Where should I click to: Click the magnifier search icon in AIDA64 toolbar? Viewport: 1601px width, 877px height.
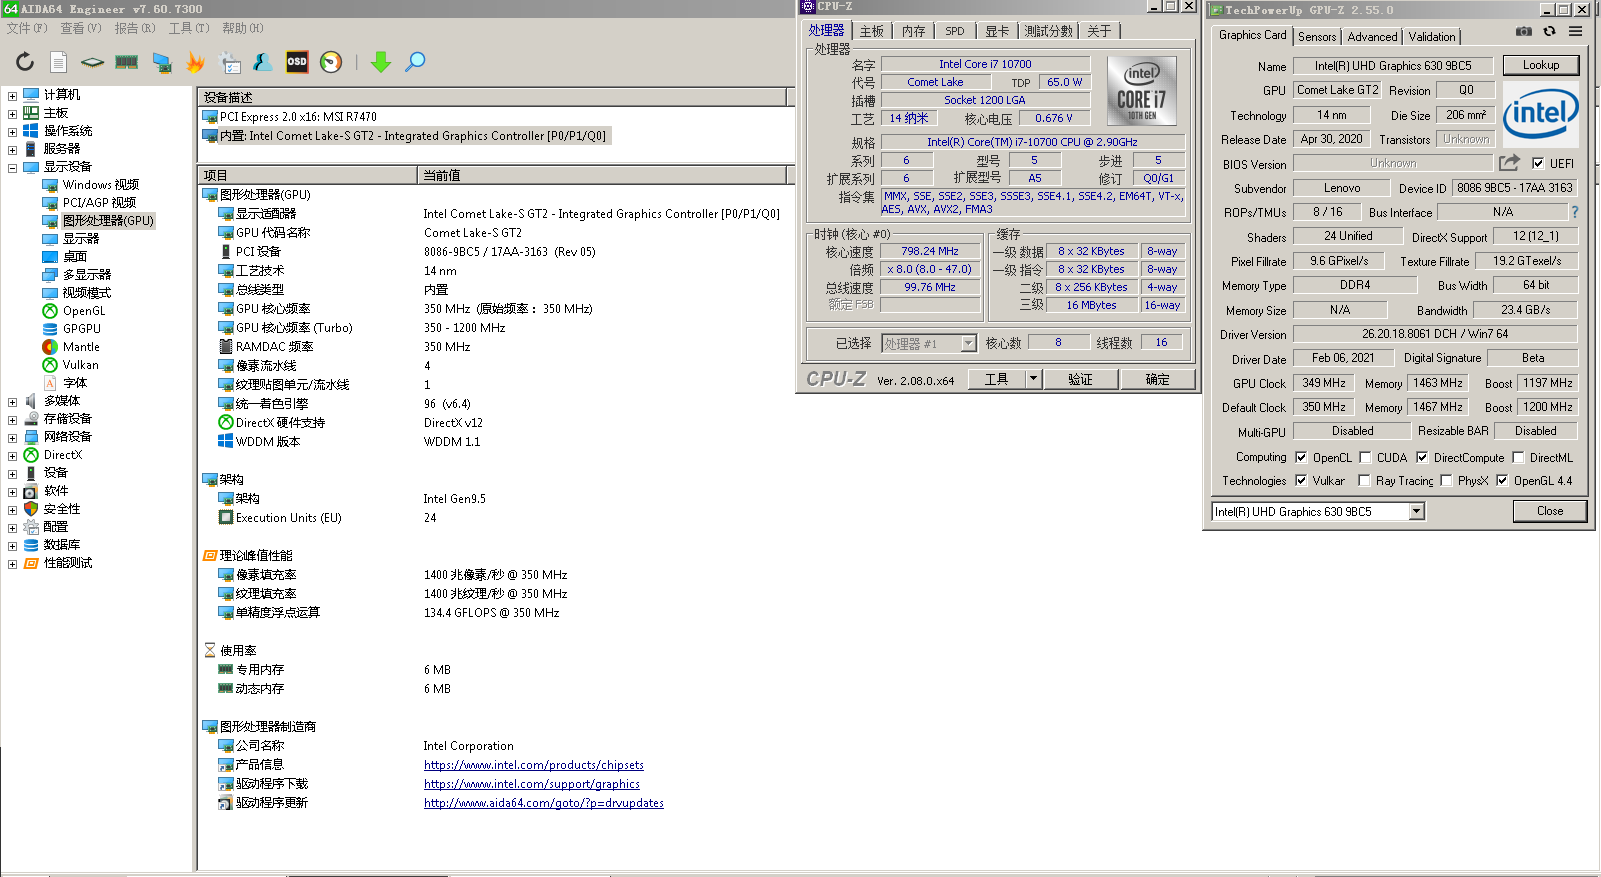coord(415,62)
